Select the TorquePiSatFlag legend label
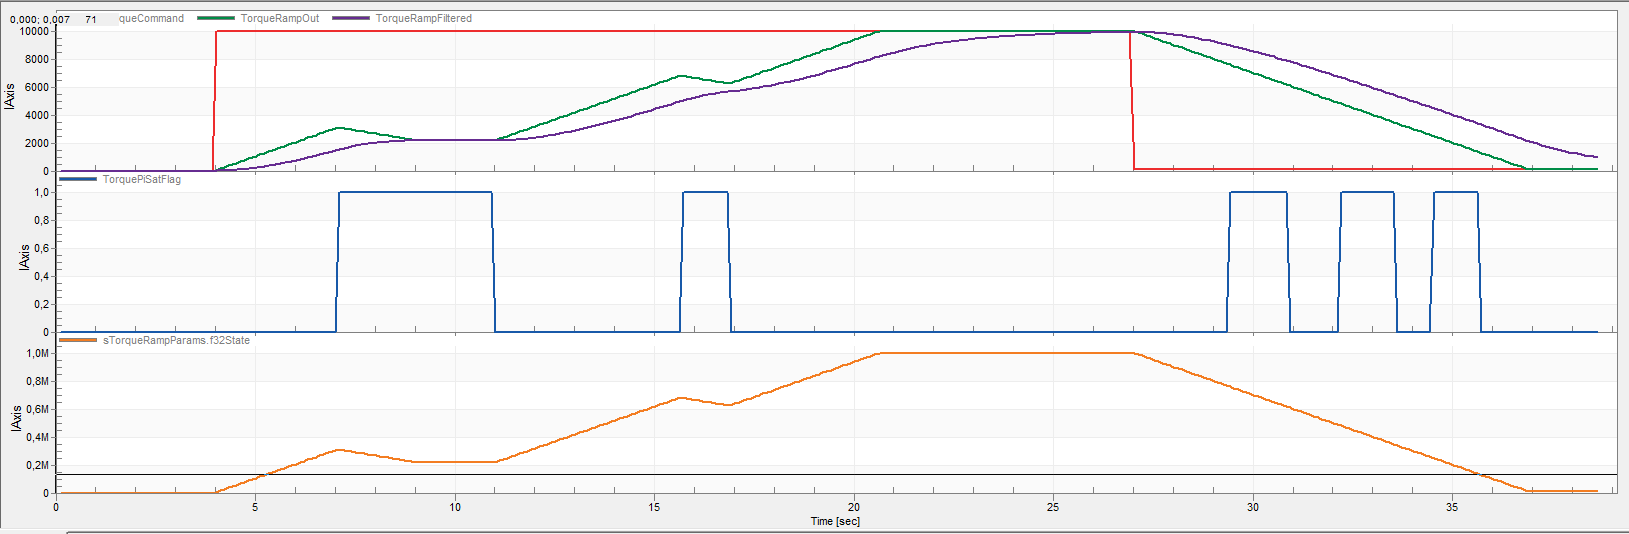Image resolution: width=1629 pixels, height=534 pixels. pos(142,180)
